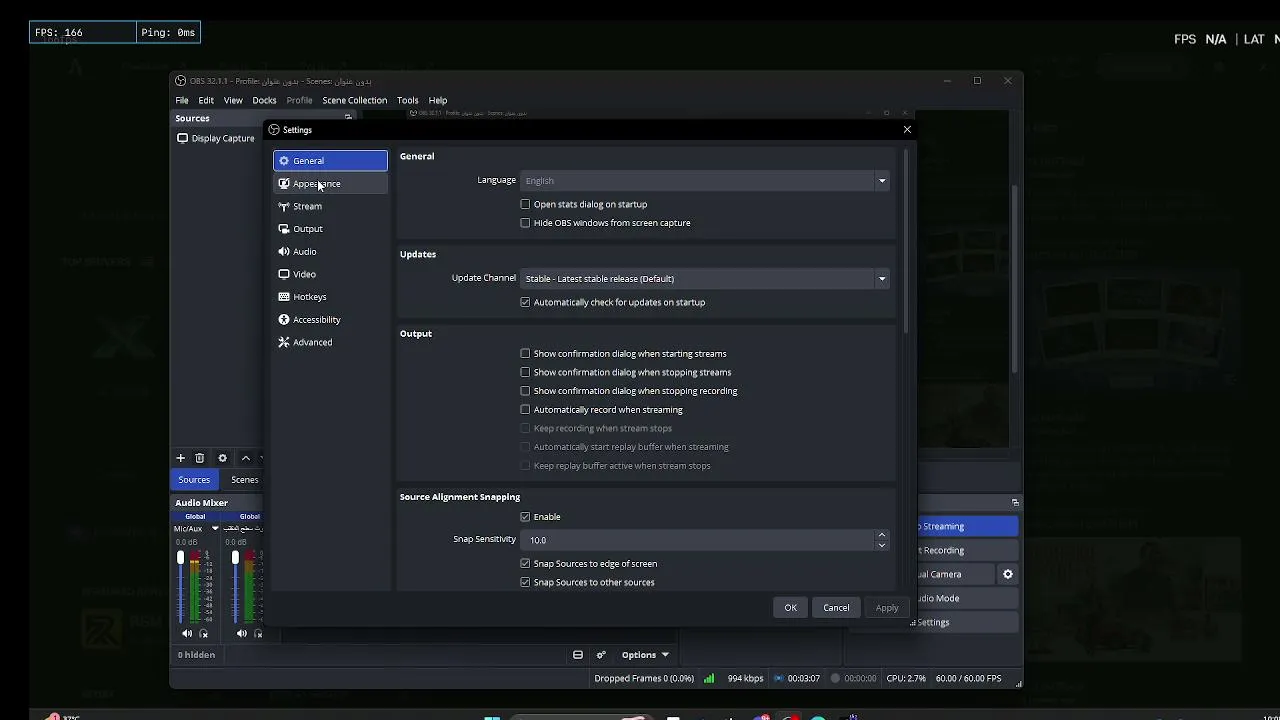This screenshot has height=720, width=1280.
Task: Mute the second audio channel speaker icon
Action: pos(241,634)
